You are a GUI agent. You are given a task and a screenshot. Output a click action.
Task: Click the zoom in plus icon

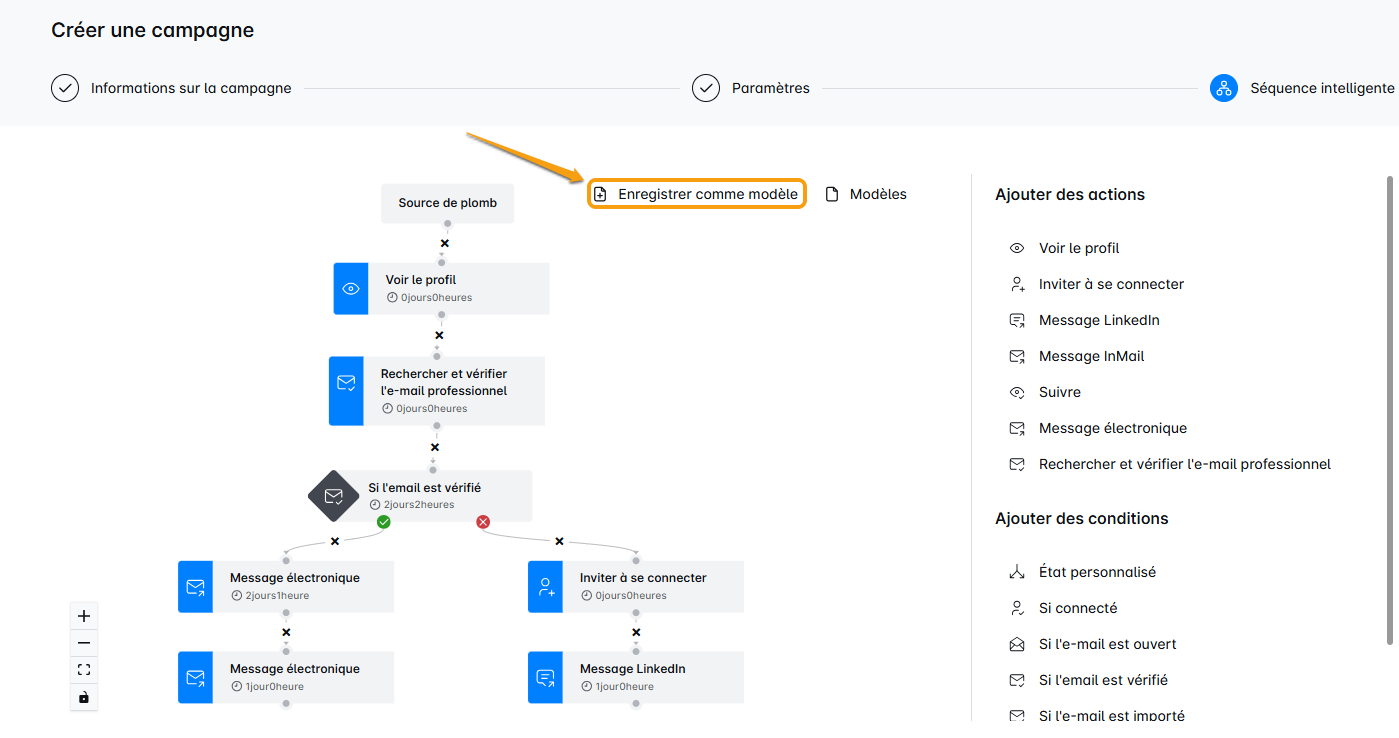[84, 616]
